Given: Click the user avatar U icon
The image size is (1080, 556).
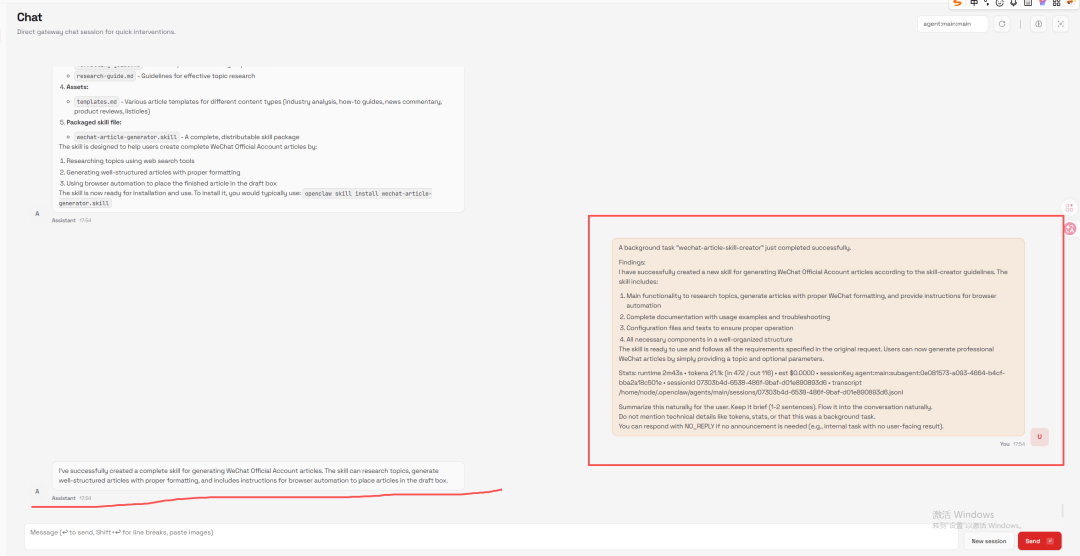Looking at the screenshot, I should 1040,437.
